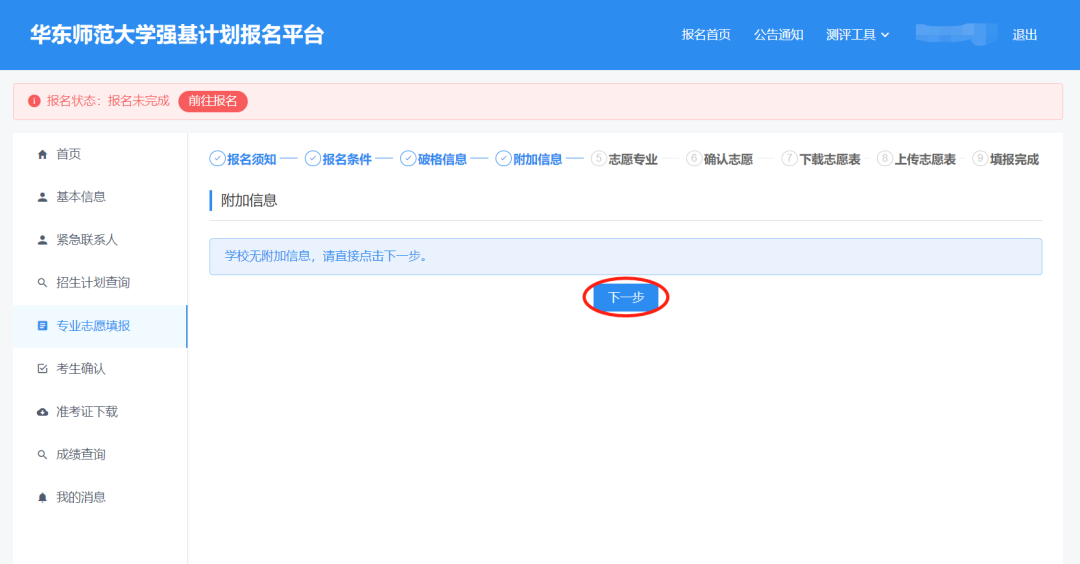Click the cloud download icon beside 准考证下载
This screenshot has height=564, width=1080.
tap(42, 412)
